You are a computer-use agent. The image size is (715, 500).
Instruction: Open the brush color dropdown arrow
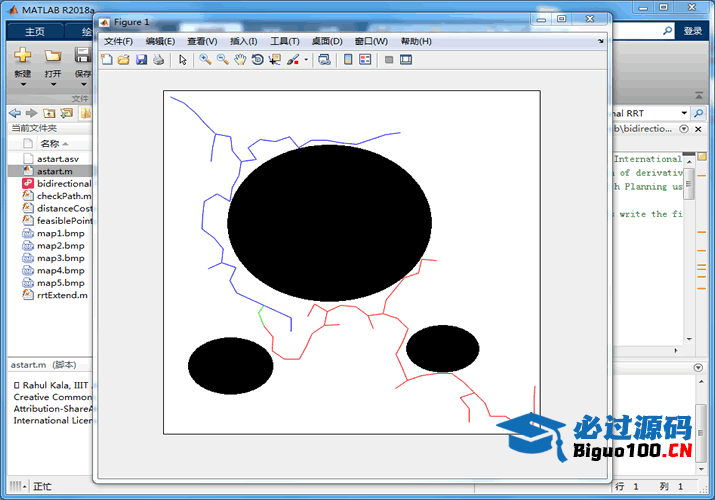click(306, 60)
